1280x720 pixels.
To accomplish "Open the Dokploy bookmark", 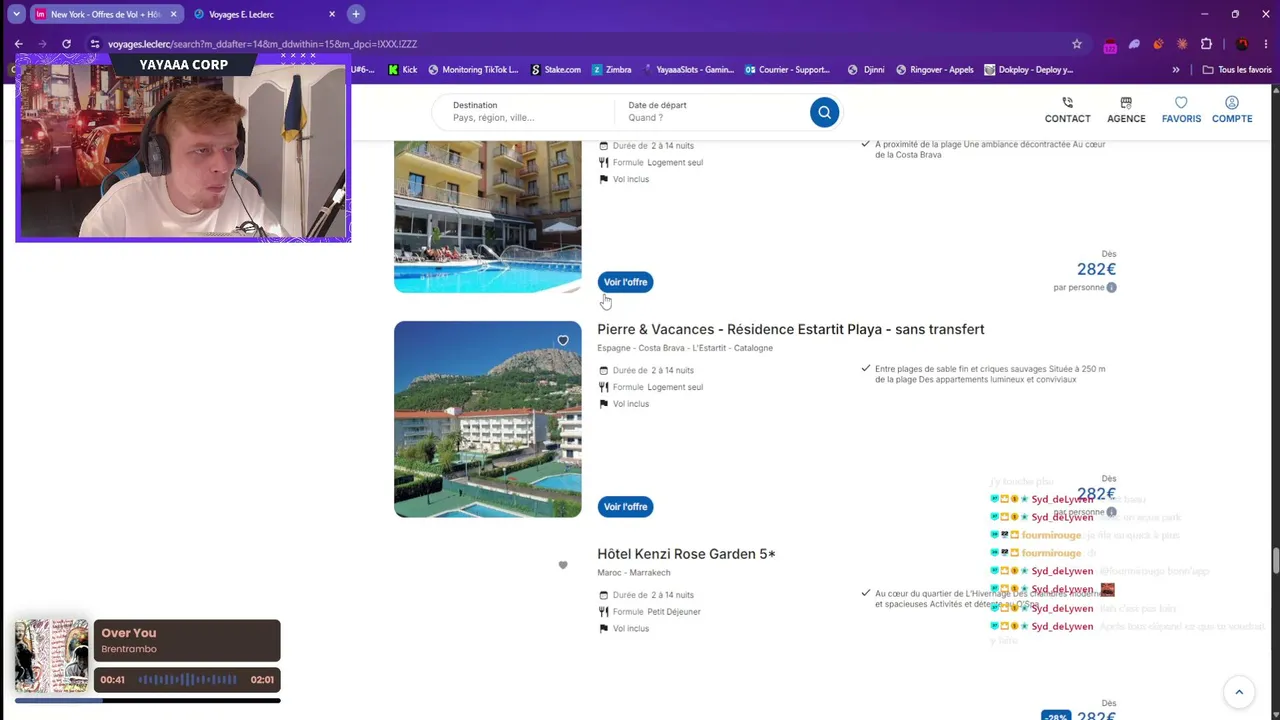I will (1029, 70).
